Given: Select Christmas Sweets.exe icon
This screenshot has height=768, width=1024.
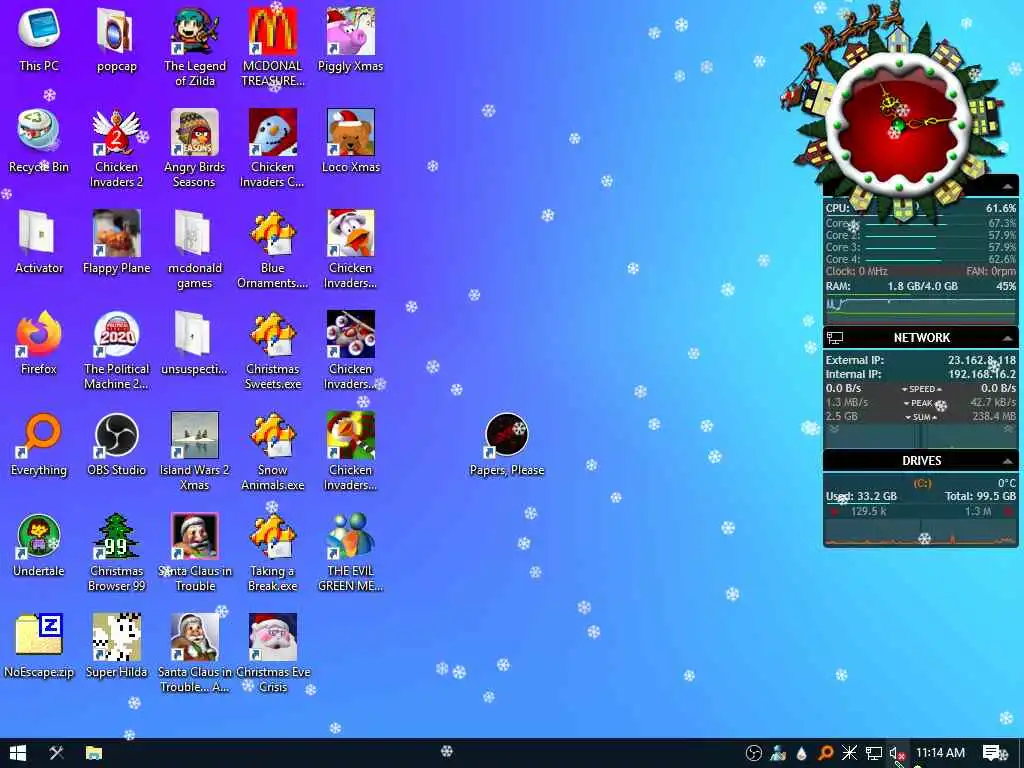Looking at the screenshot, I should point(273,351).
